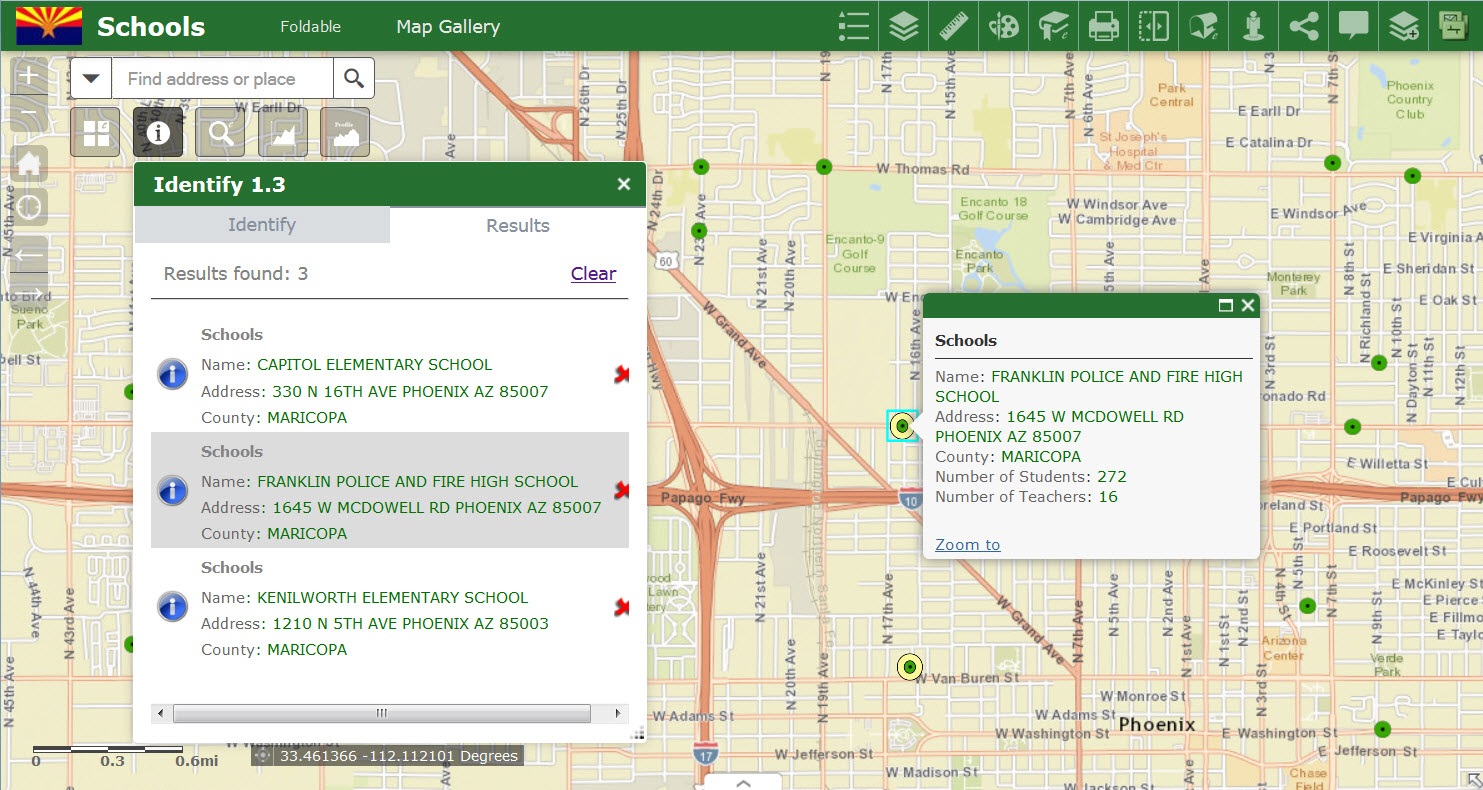Click 'Number of Students: 272' in popup
Screen dimensions: 1483x790
pos(1031,477)
